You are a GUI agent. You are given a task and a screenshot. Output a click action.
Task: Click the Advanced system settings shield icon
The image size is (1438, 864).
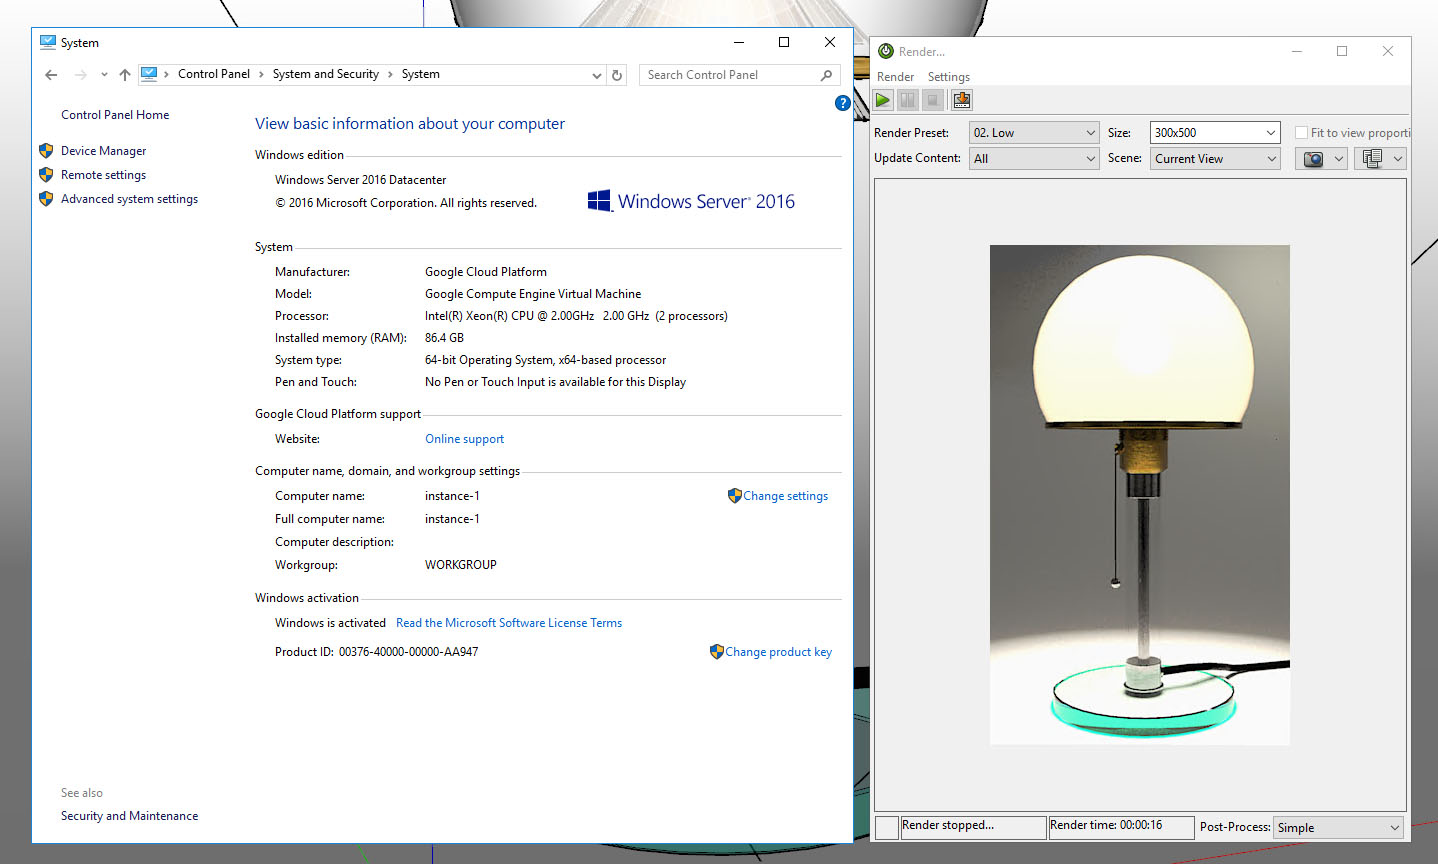(46, 199)
